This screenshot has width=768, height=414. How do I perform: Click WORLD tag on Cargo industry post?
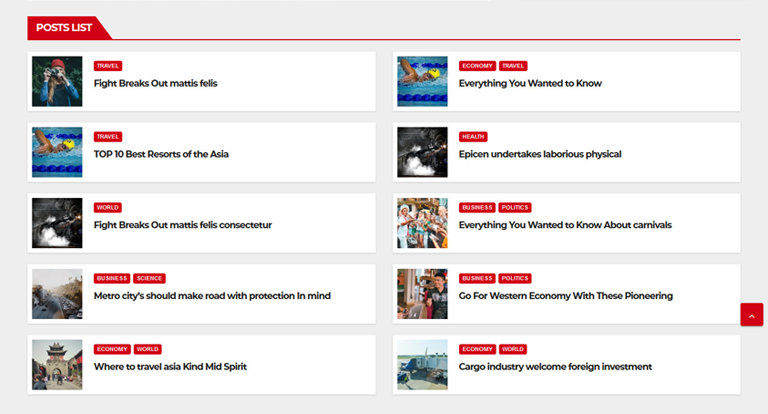513,349
